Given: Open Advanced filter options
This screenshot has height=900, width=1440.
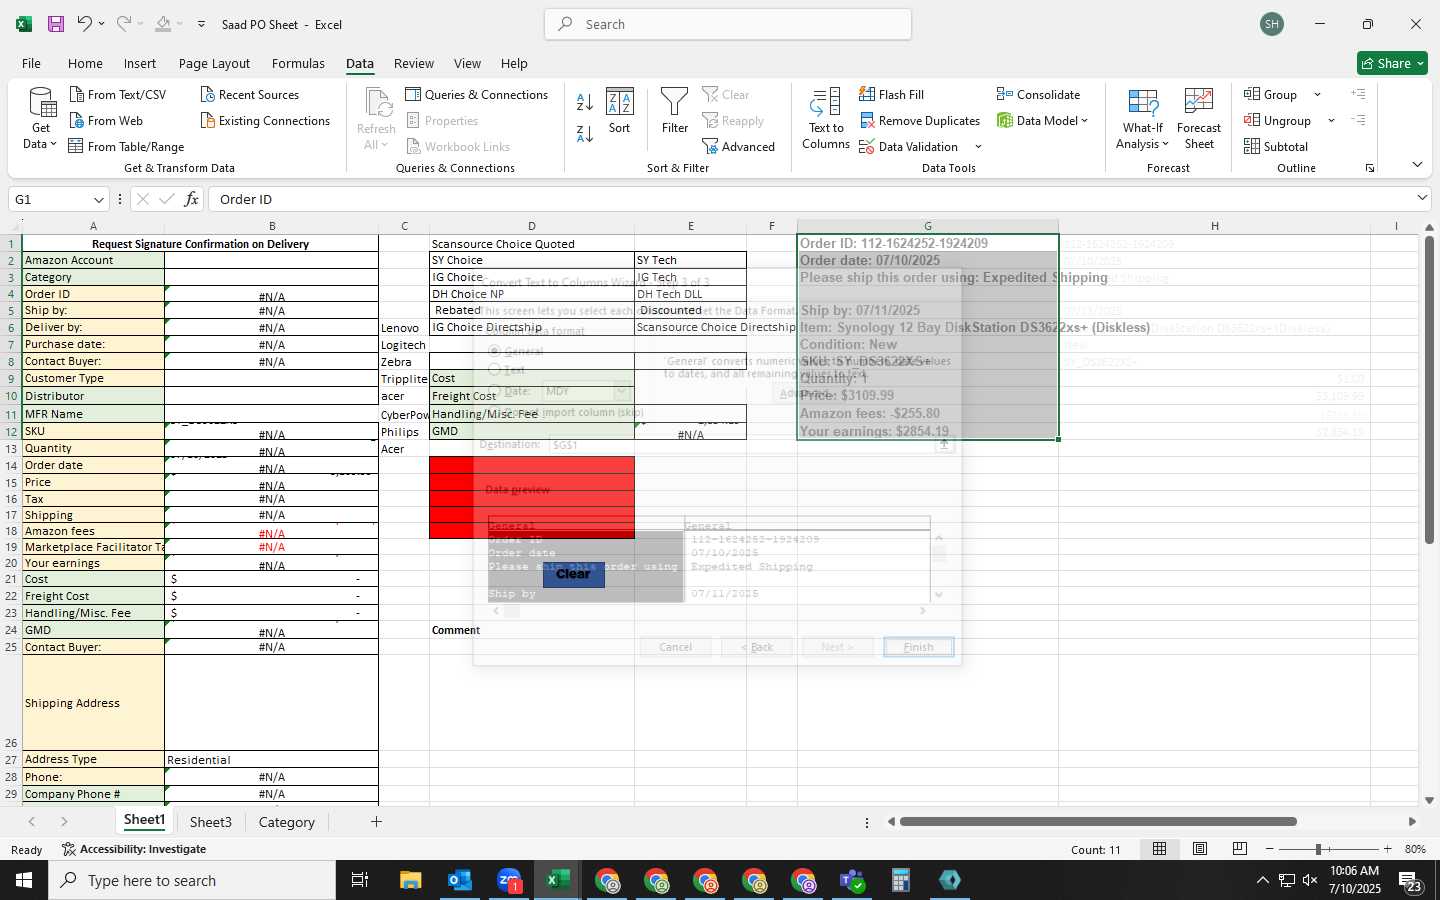Looking at the screenshot, I should click(x=738, y=147).
